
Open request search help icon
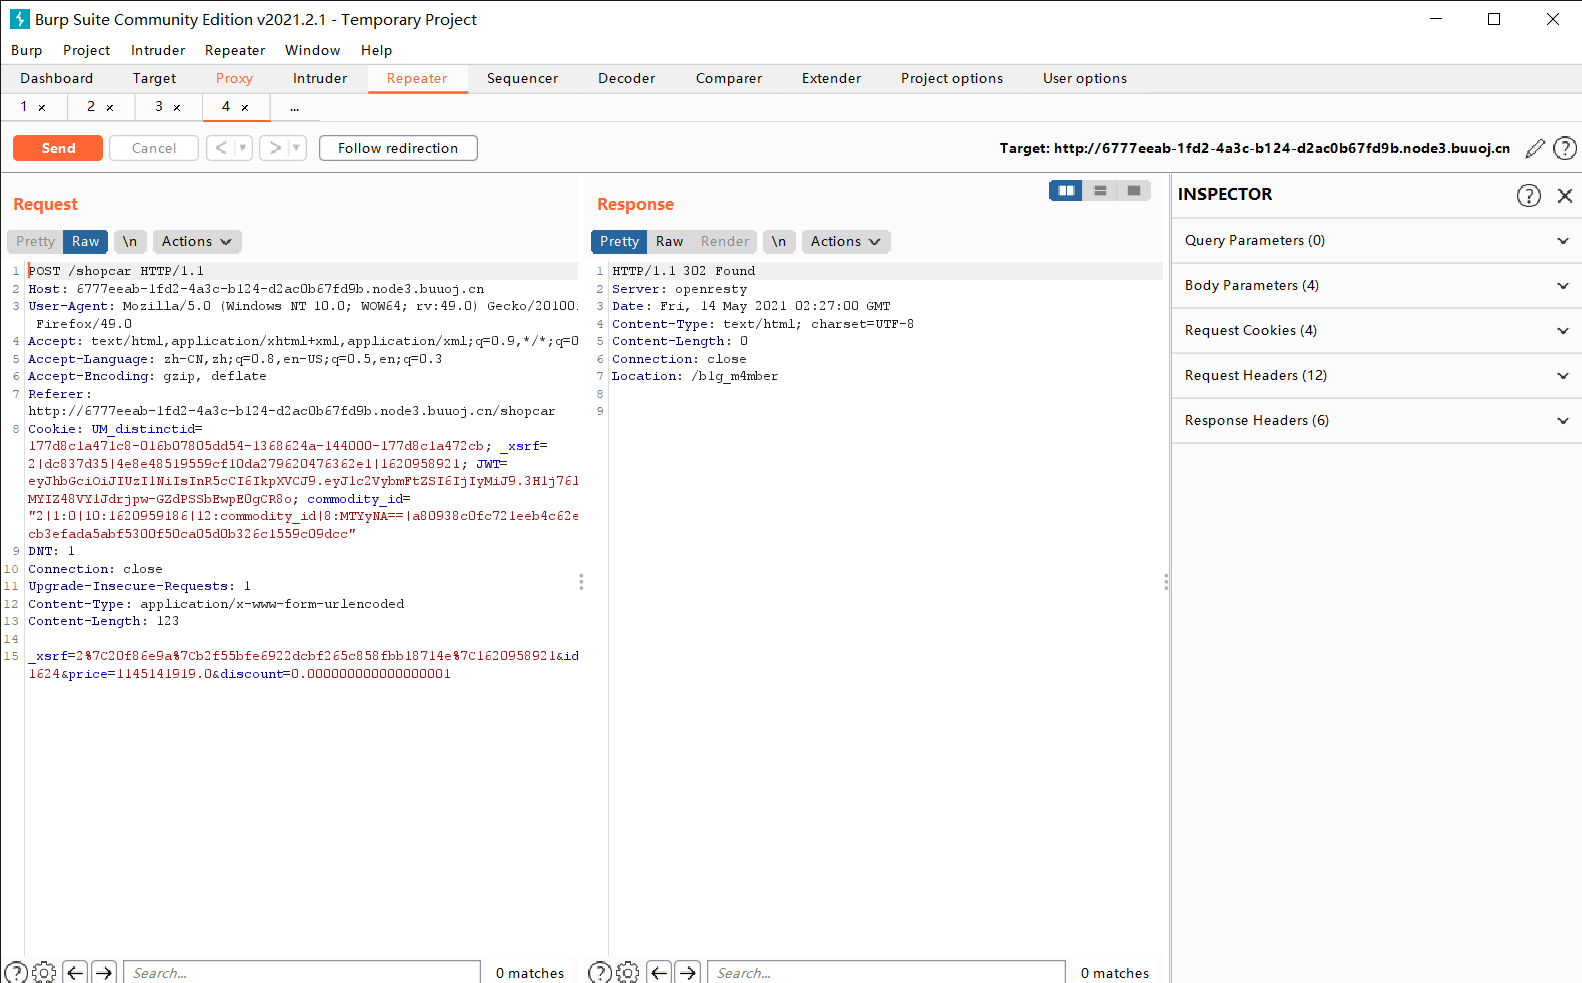16,972
